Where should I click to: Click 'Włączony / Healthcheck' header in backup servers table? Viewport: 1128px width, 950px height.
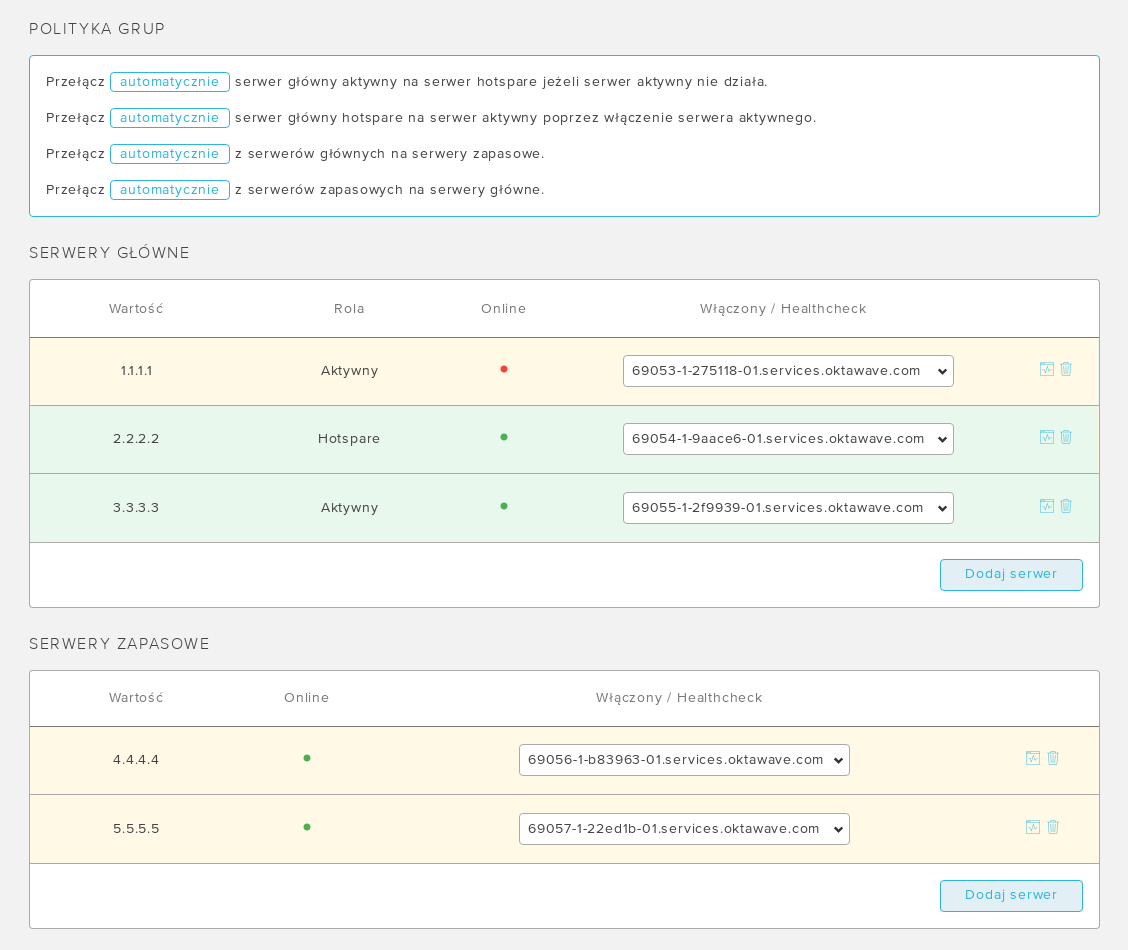click(x=678, y=698)
